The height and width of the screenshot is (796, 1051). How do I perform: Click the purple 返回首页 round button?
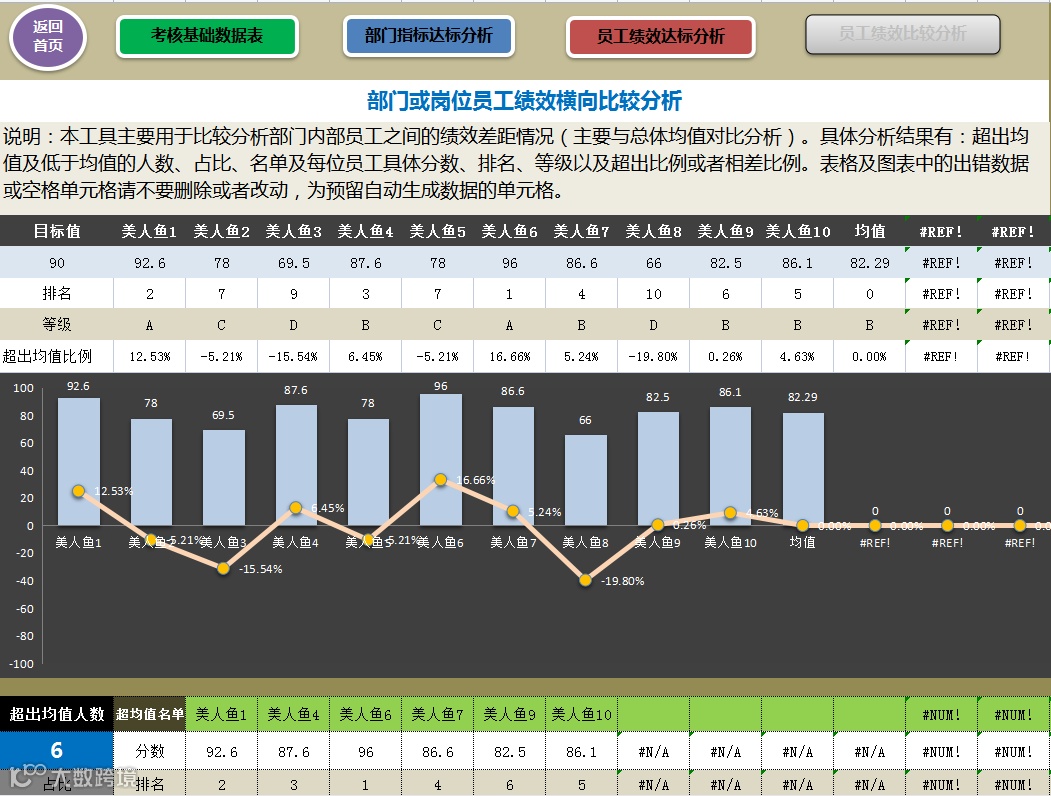[48, 36]
